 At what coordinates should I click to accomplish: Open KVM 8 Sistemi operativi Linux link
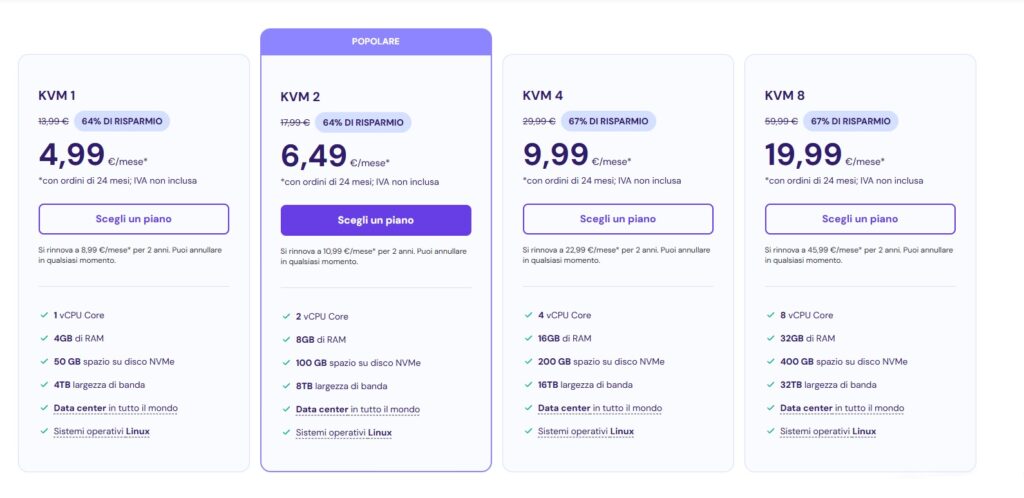click(x=828, y=431)
